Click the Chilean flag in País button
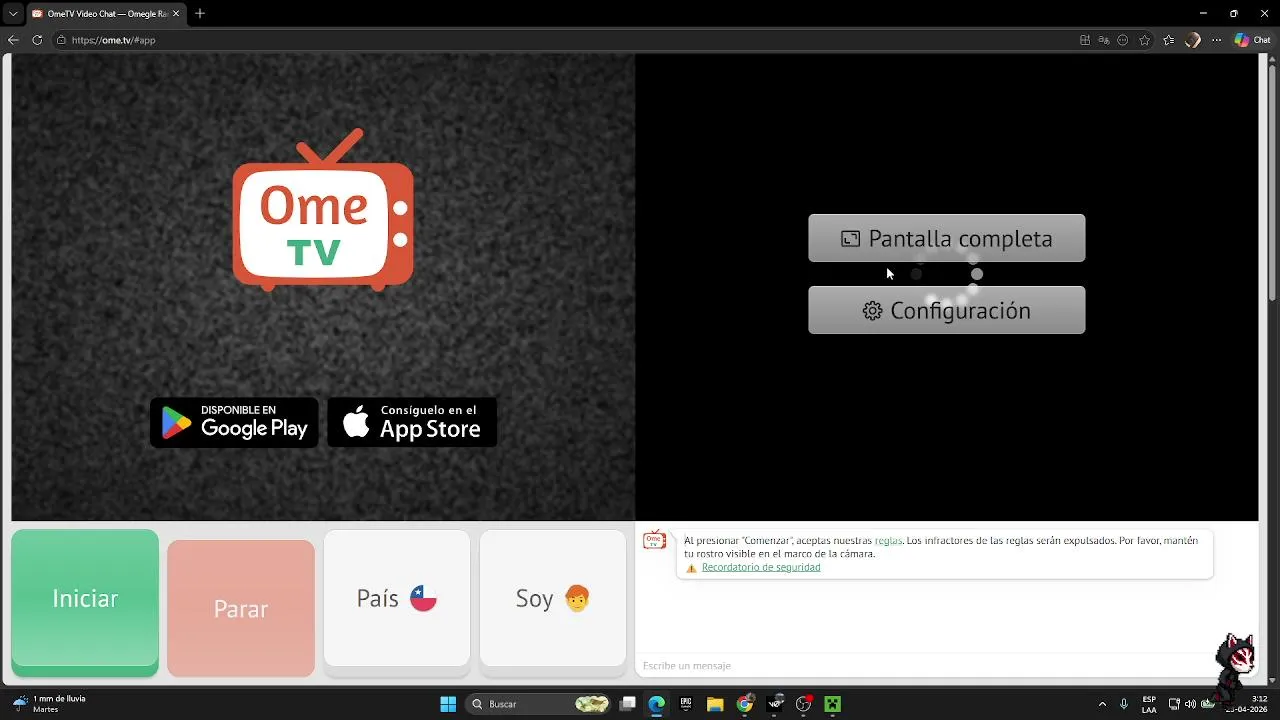The width and height of the screenshot is (1280, 720). pyautogui.click(x=423, y=598)
